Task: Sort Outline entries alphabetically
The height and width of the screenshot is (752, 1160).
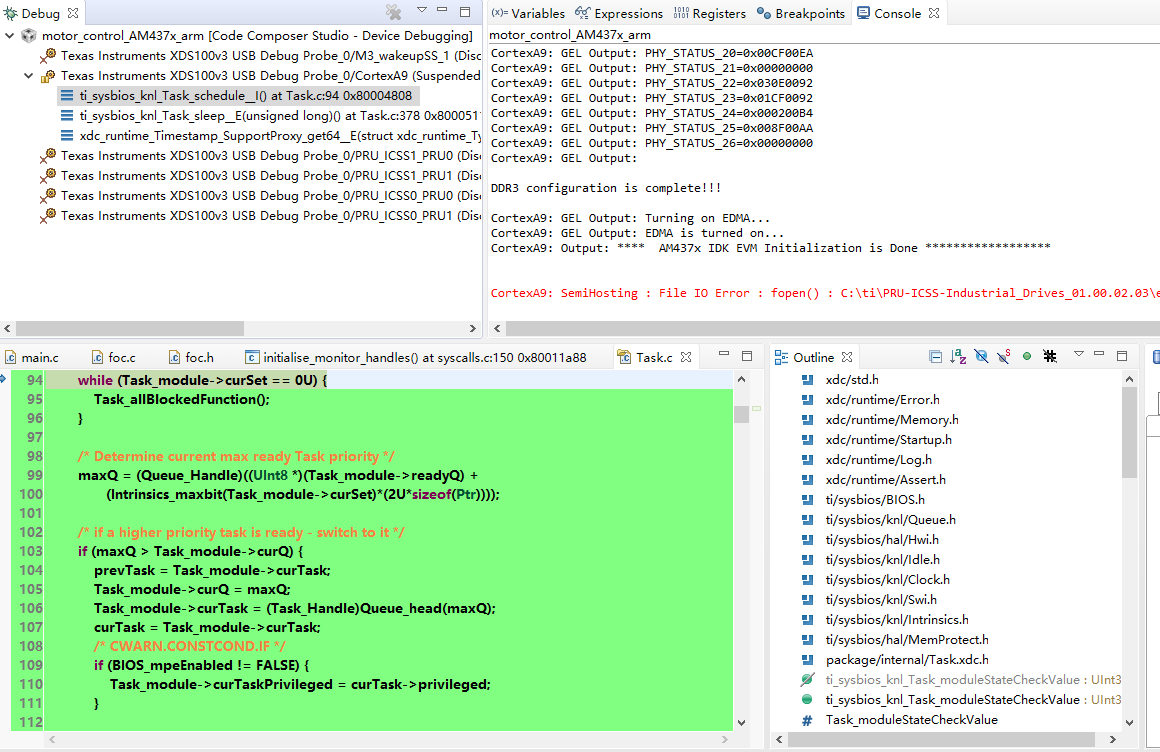Action: tap(958, 357)
